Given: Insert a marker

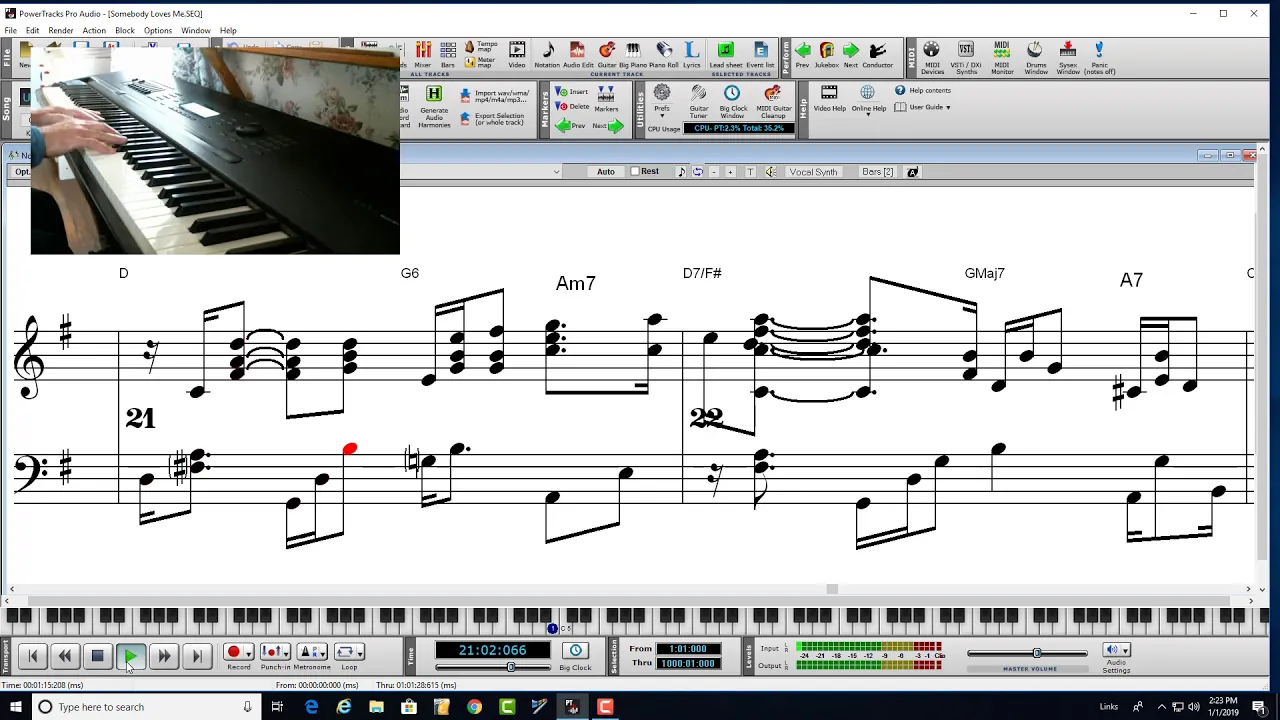Looking at the screenshot, I should point(571,92).
